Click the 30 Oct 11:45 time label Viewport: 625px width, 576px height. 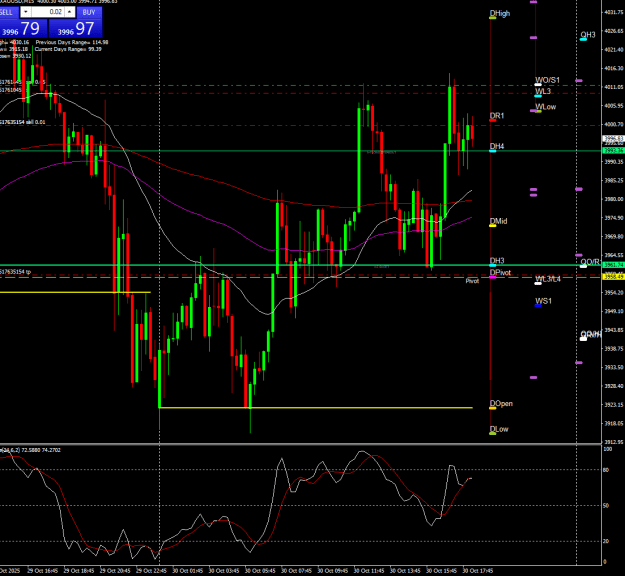[x=369, y=571]
